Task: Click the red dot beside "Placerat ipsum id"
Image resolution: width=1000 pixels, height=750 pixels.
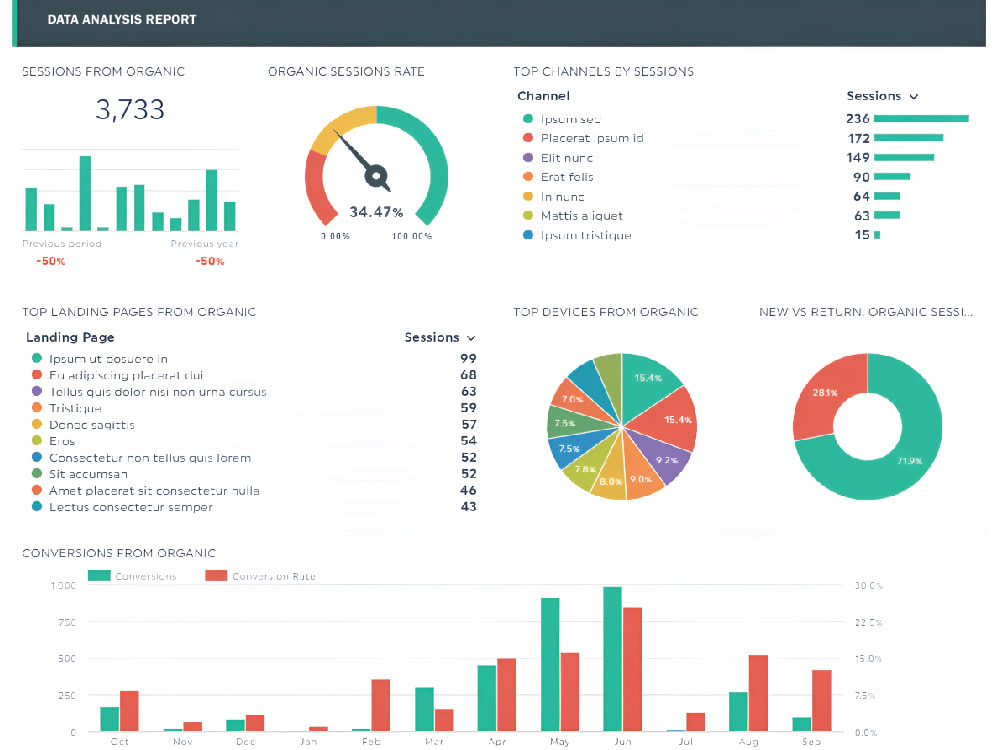Action: point(525,138)
